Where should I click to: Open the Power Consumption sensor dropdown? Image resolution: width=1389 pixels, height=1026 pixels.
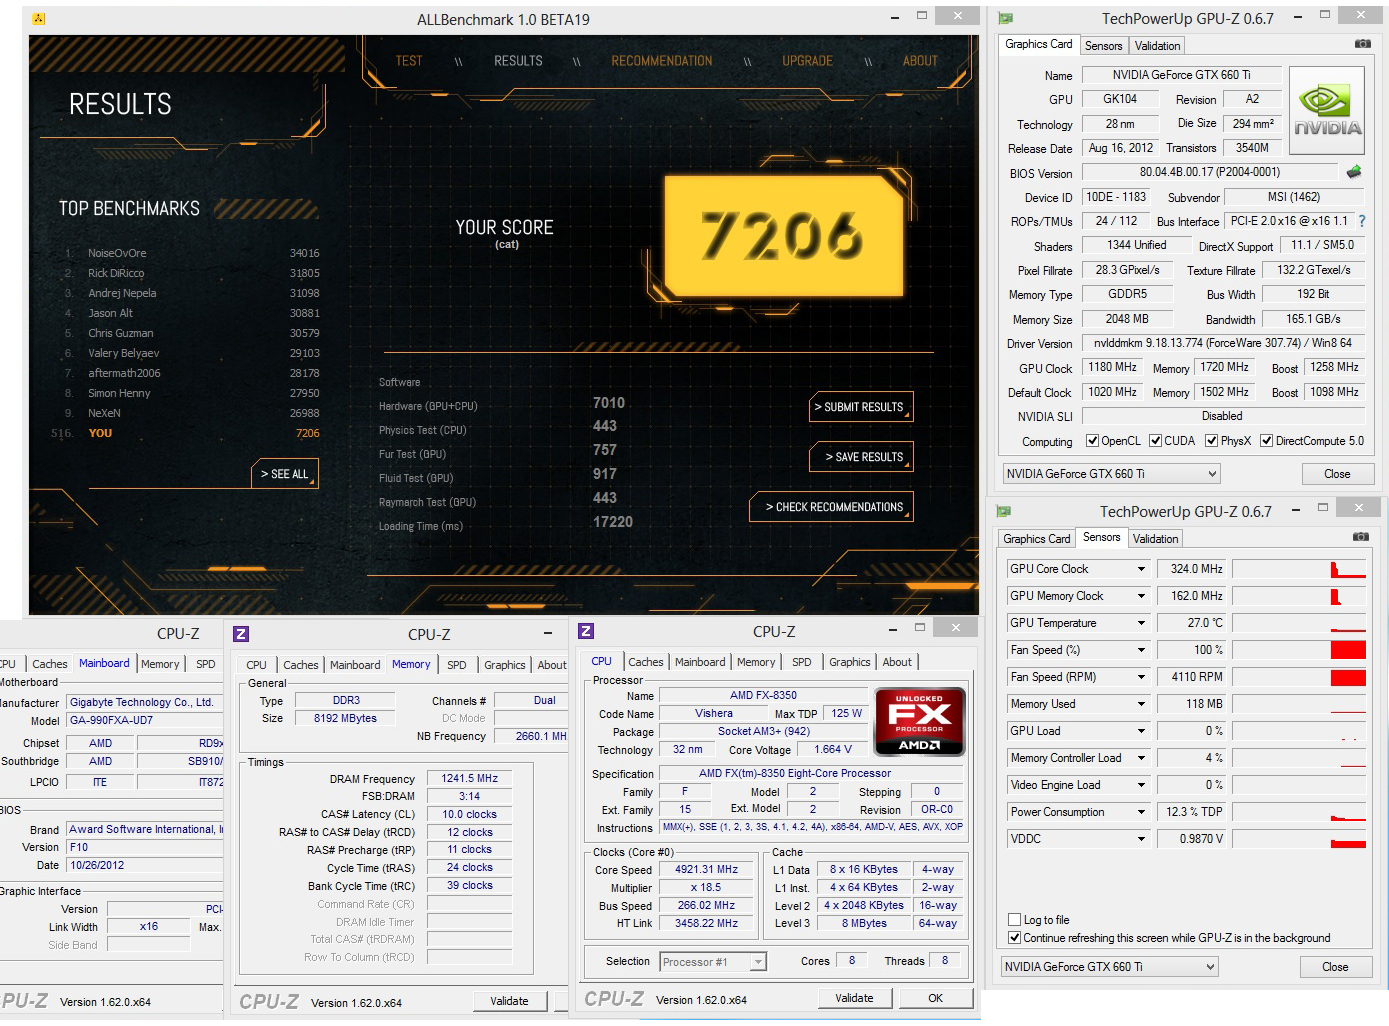(x=1141, y=812)
